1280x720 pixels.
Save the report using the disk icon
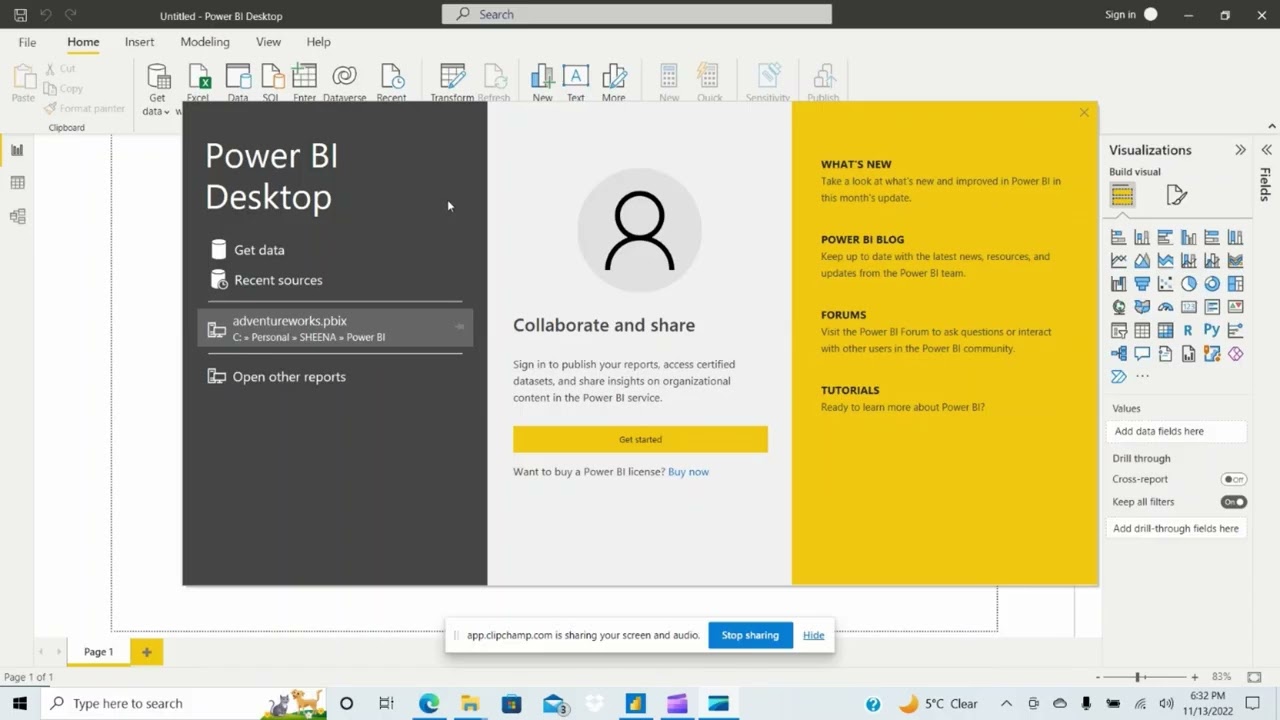tap(20, 15)
